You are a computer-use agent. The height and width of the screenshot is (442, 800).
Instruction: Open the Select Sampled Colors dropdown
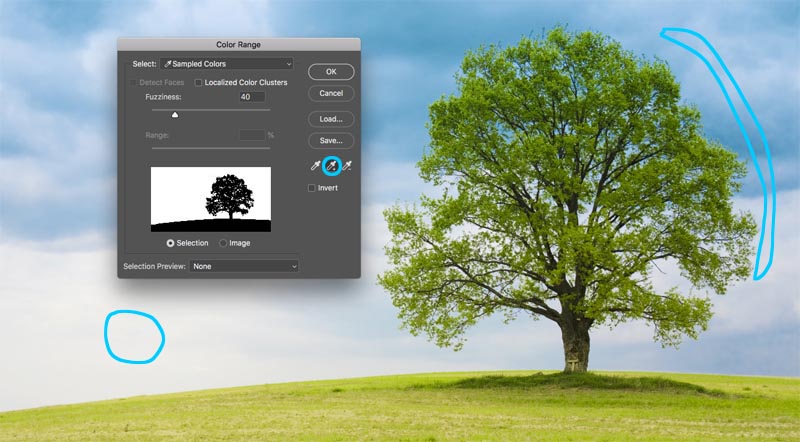click(226, 64)
